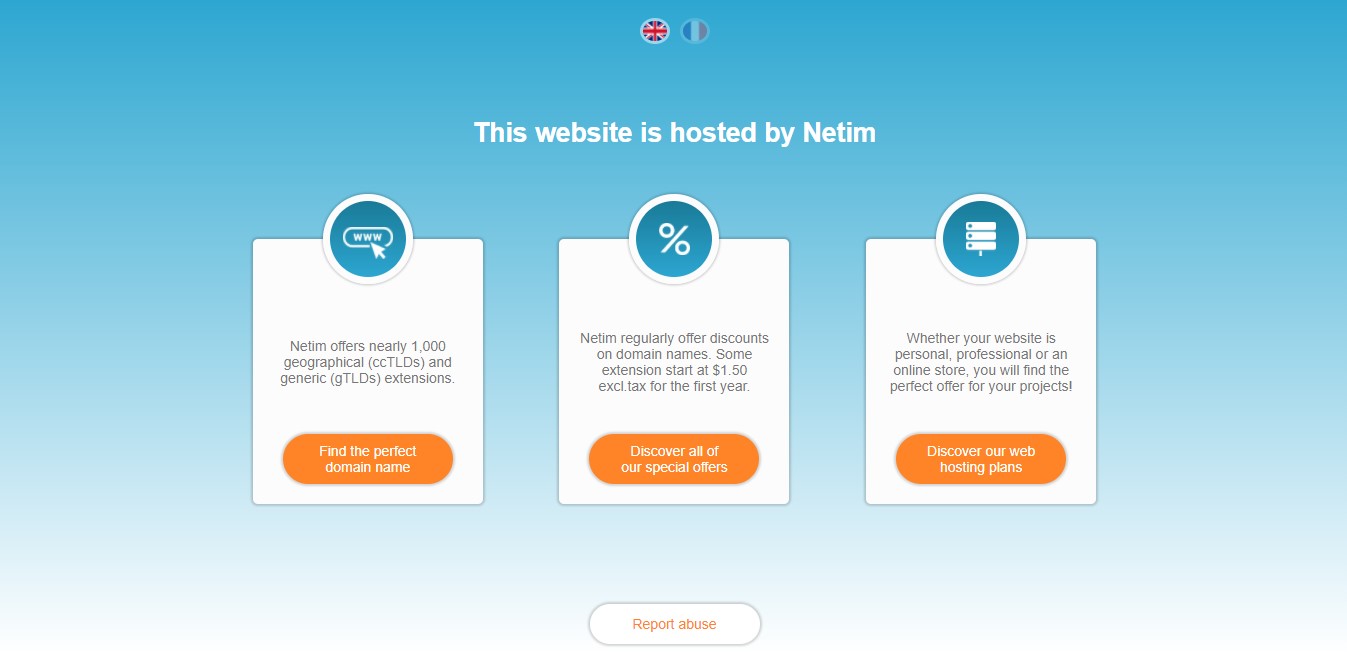
Task: Click the Report abuse button
Action: 674,624
